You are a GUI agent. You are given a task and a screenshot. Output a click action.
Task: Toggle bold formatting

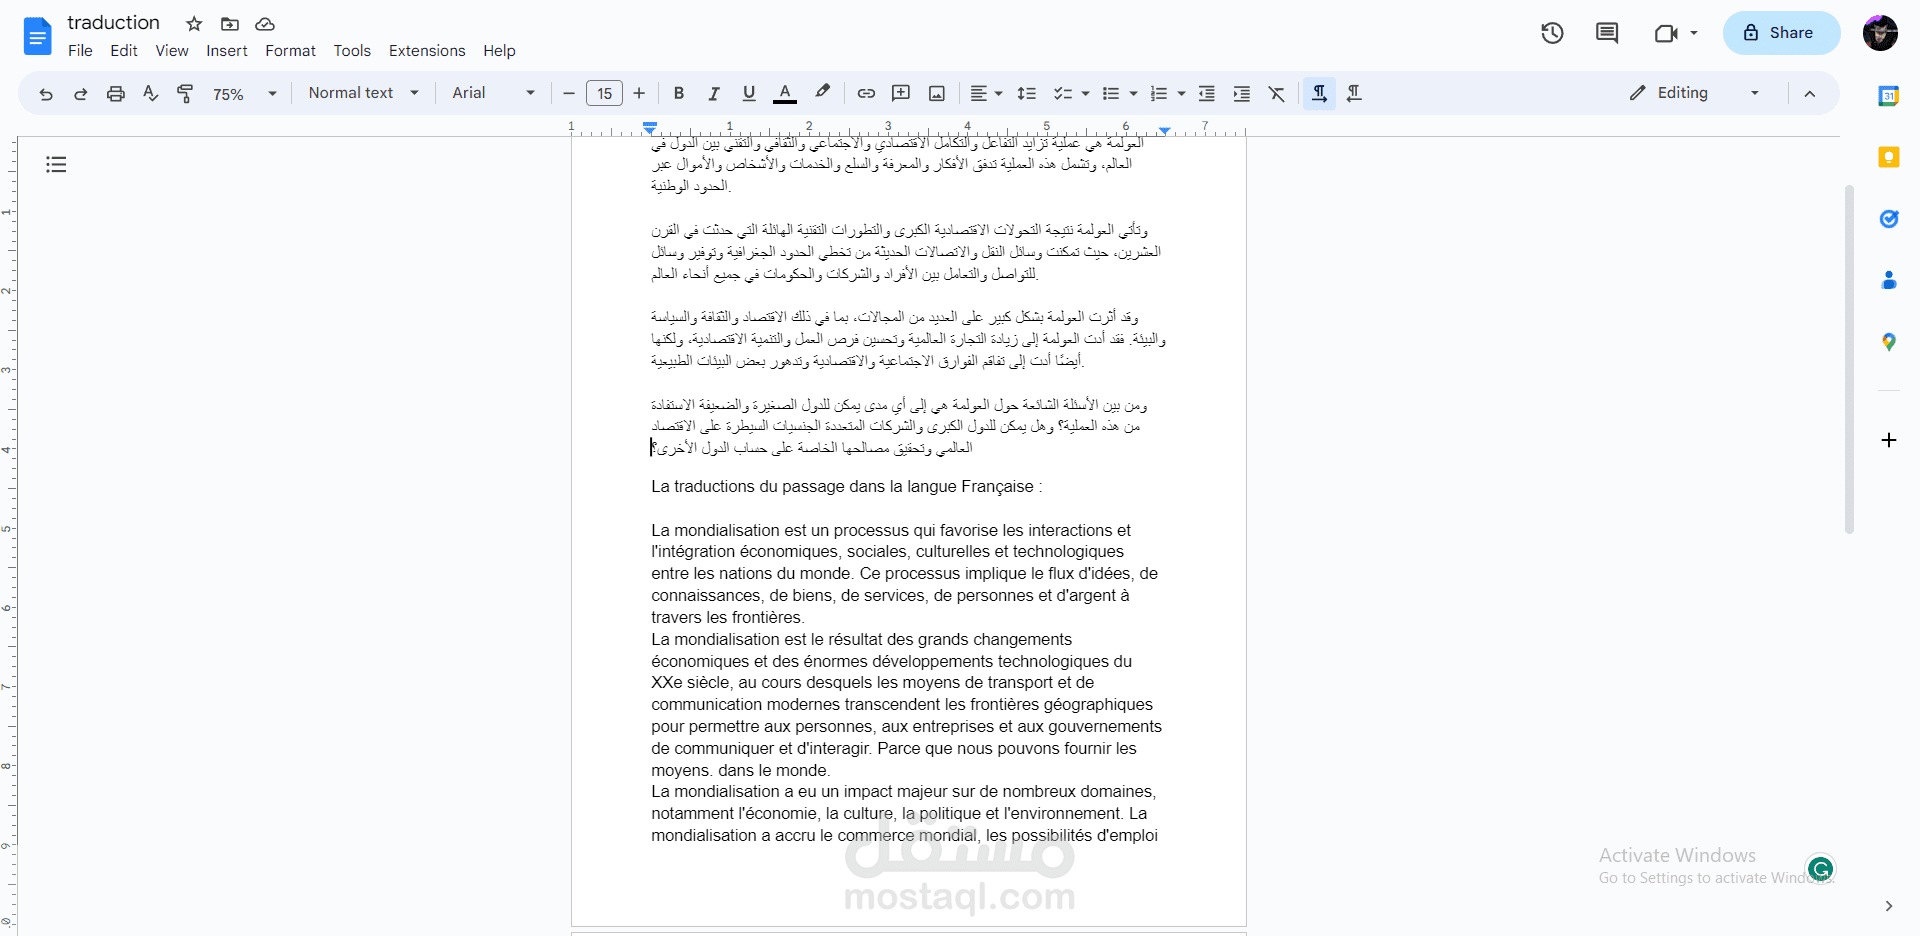(679, 93)
